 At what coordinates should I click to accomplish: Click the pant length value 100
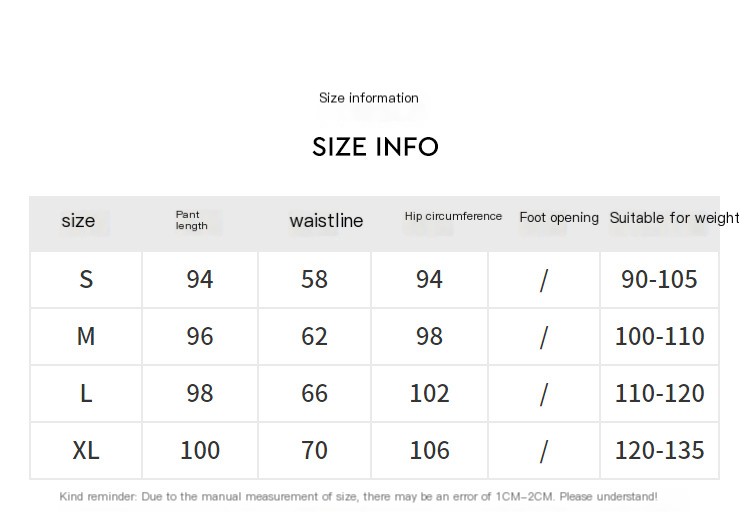click(200, 450)
